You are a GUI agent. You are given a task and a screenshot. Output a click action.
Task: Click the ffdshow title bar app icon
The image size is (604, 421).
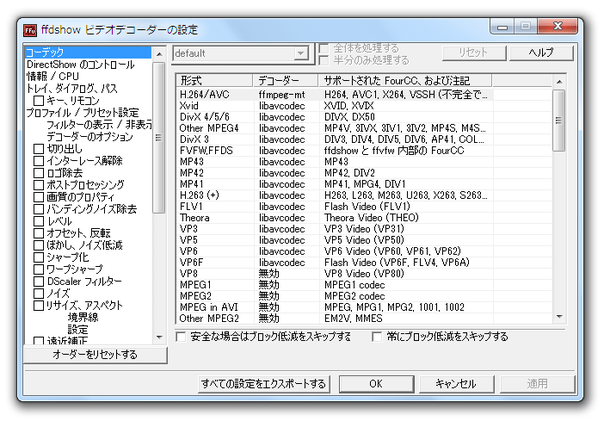(x=30, y=30)
